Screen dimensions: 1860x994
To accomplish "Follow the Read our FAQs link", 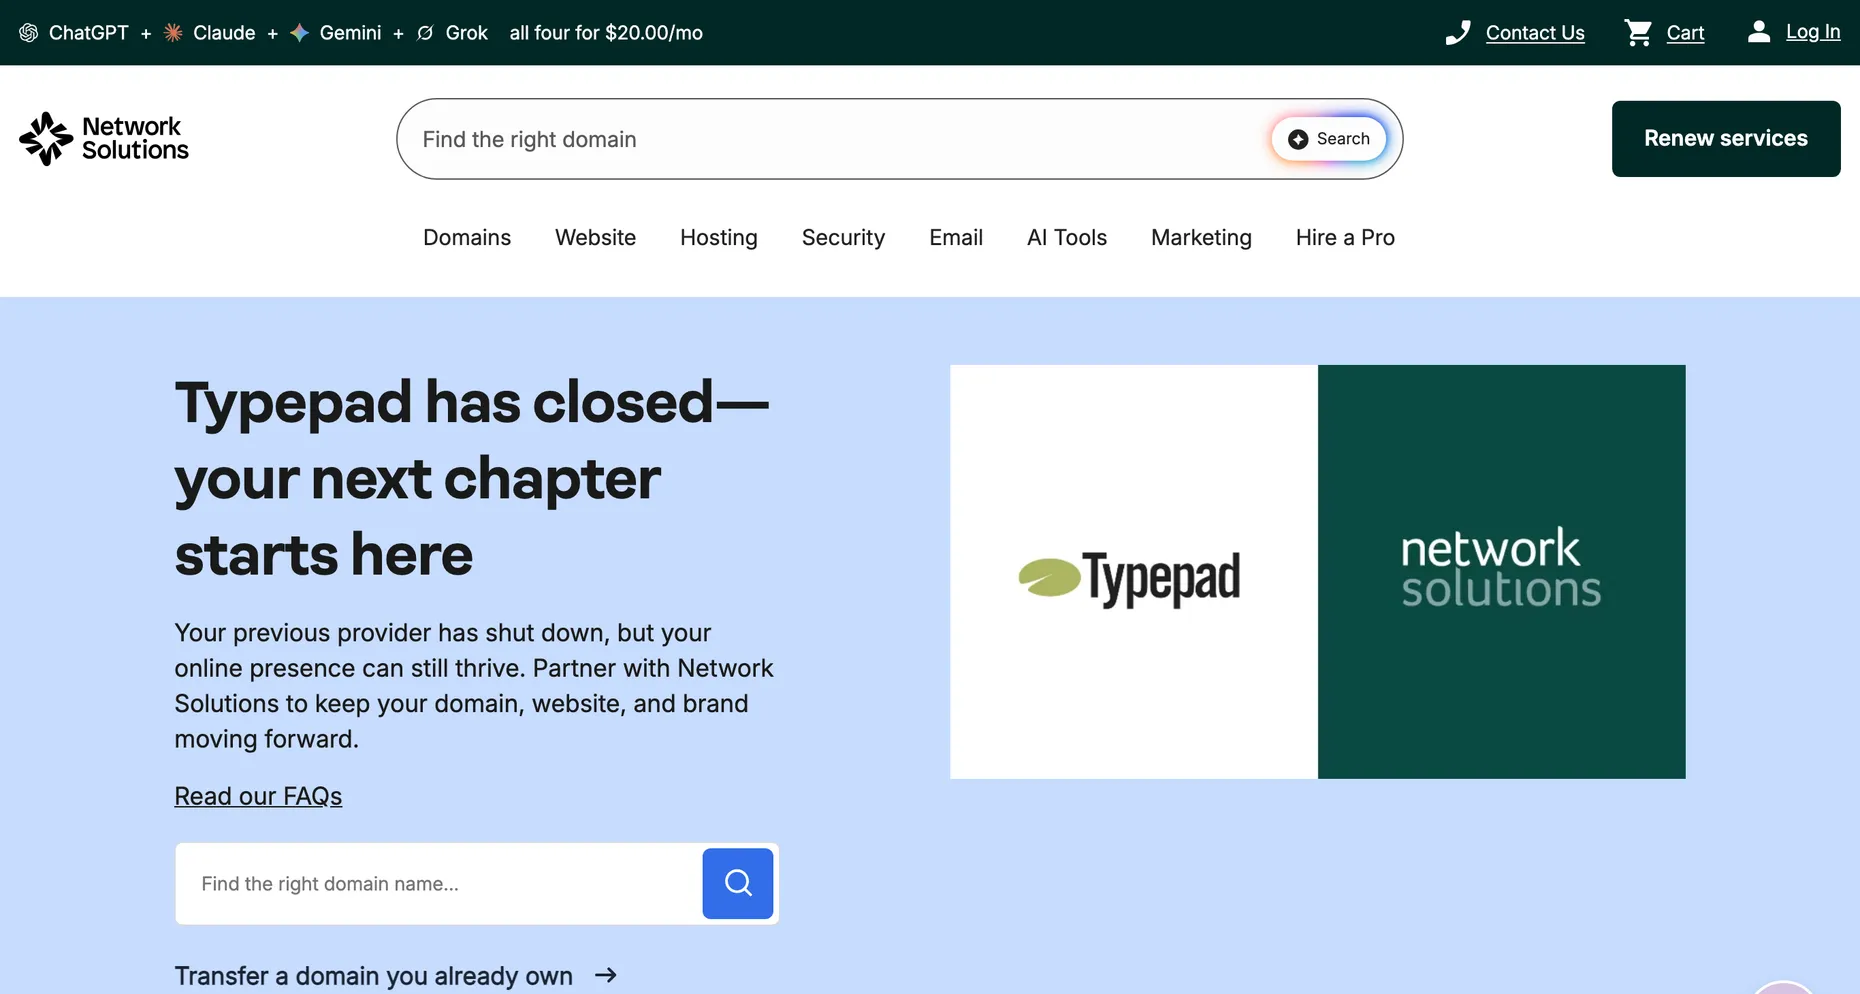I will coord(258,796).
